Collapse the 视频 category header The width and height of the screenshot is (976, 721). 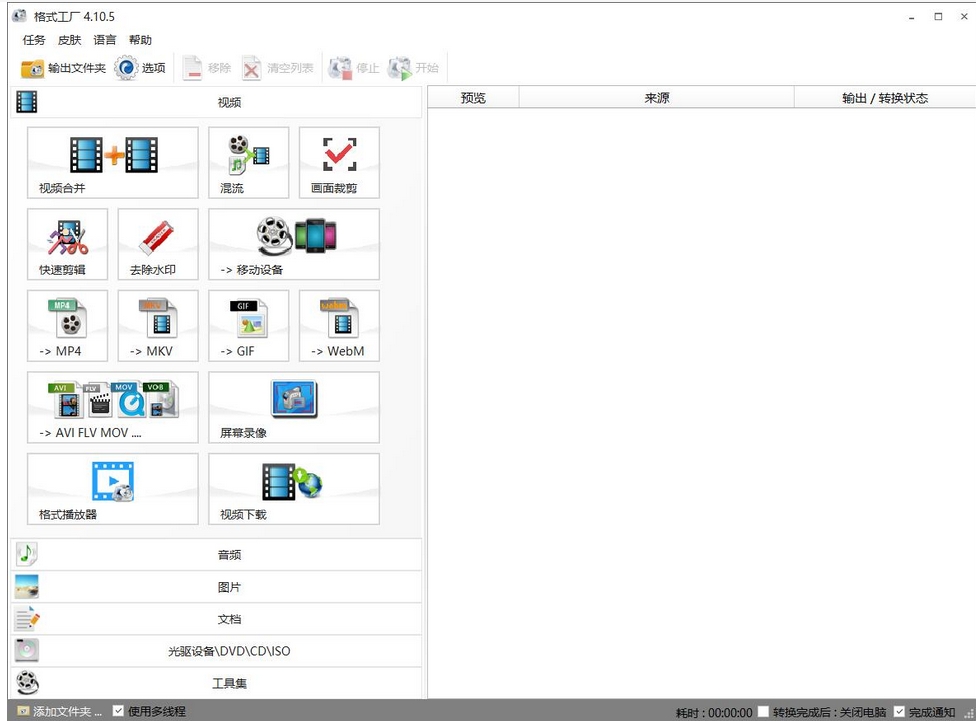pos(216,102)
